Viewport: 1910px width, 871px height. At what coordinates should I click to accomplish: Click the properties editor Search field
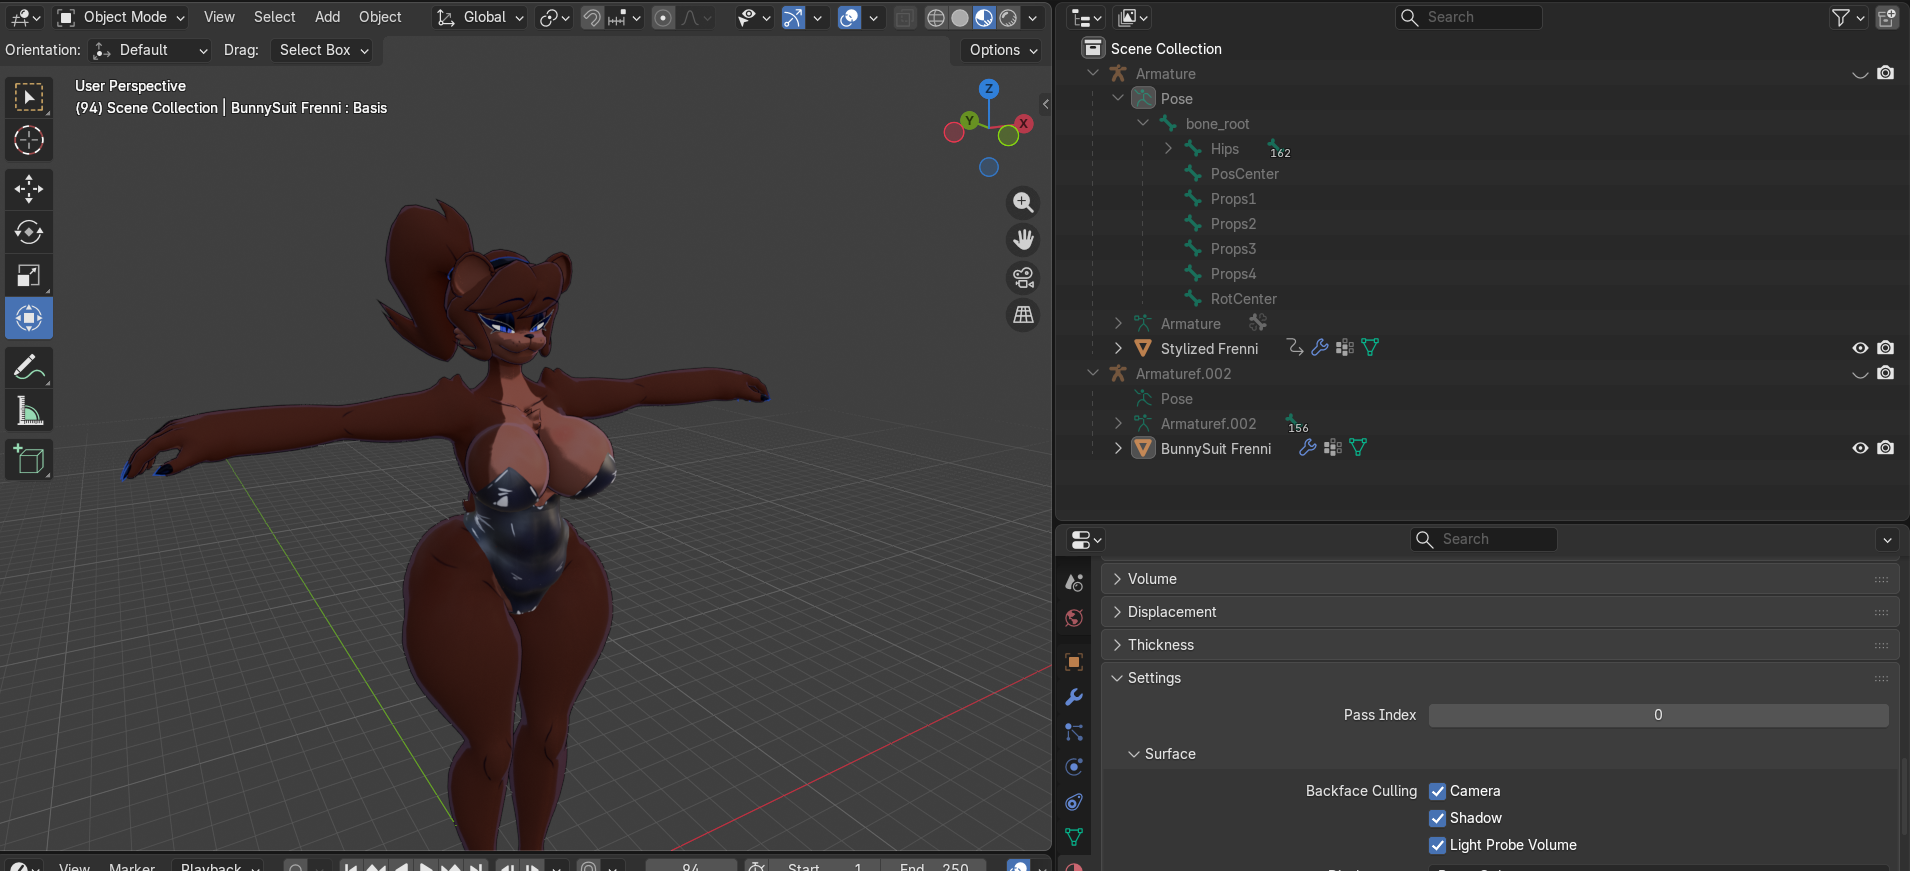click(x=1484, y=539)
